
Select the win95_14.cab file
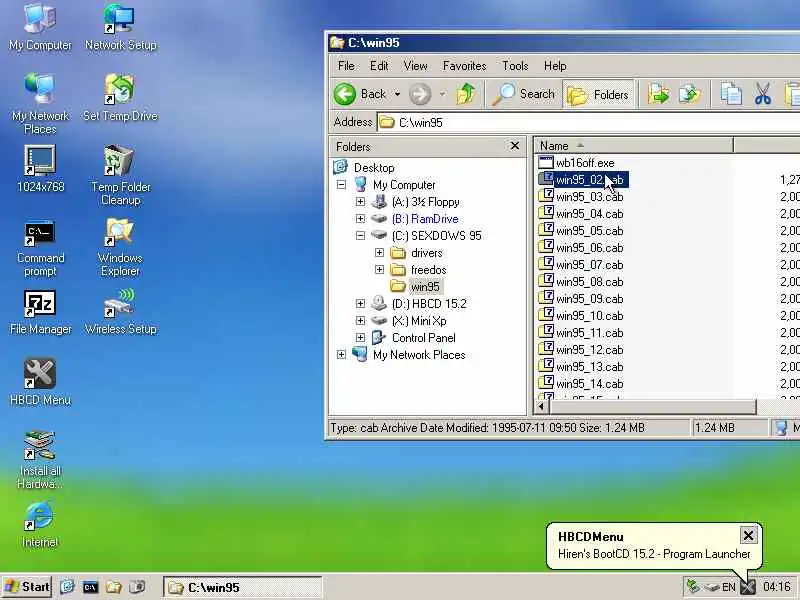pyautogui.click(x=589, y=384)
